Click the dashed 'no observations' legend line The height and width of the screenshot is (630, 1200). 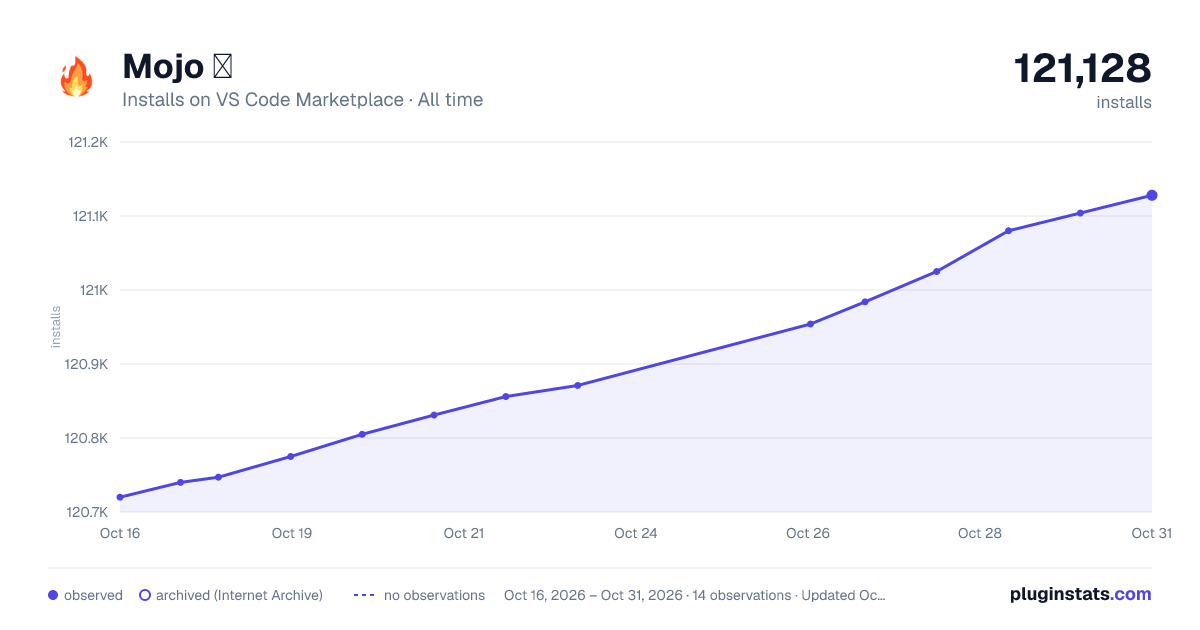click(364, 595)
